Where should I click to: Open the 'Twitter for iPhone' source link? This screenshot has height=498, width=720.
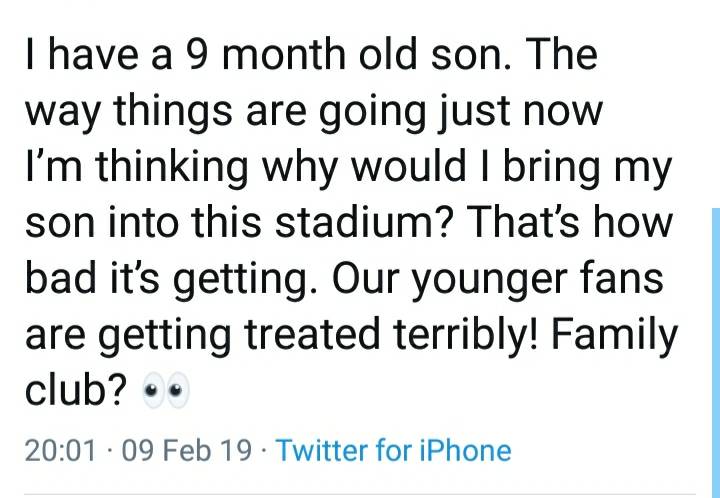point(394,450)
